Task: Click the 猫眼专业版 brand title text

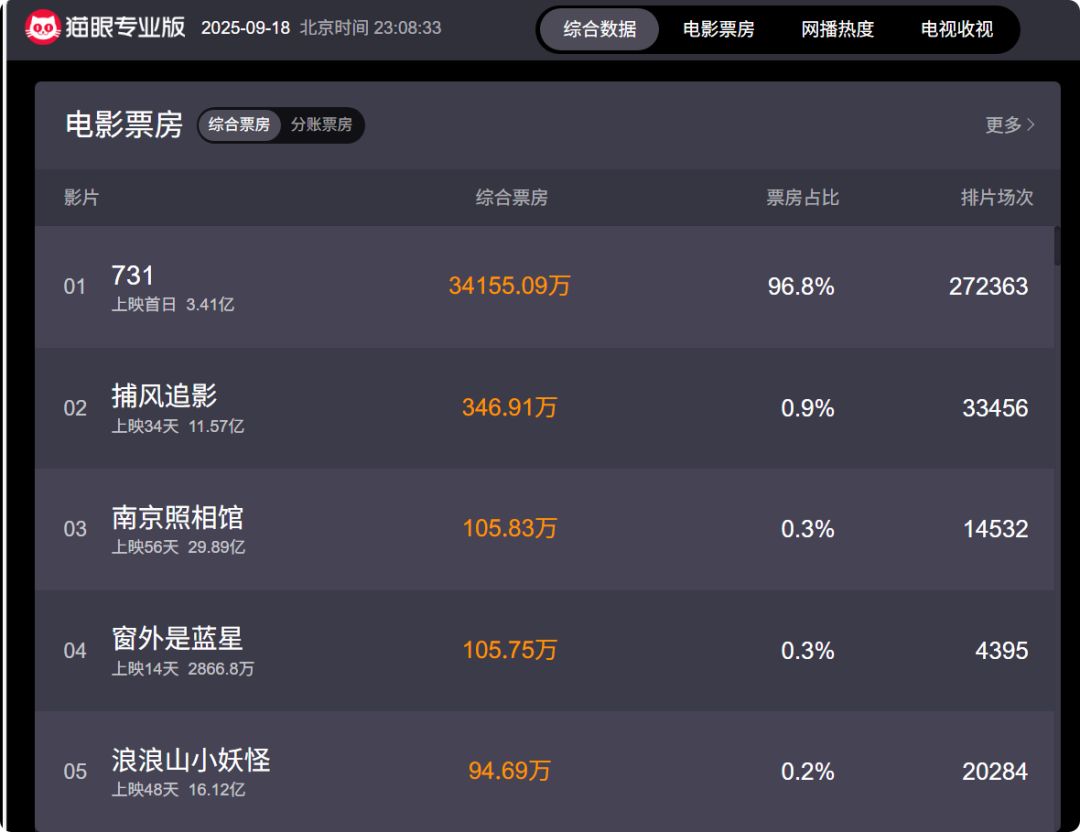Action: click(126, 27)
